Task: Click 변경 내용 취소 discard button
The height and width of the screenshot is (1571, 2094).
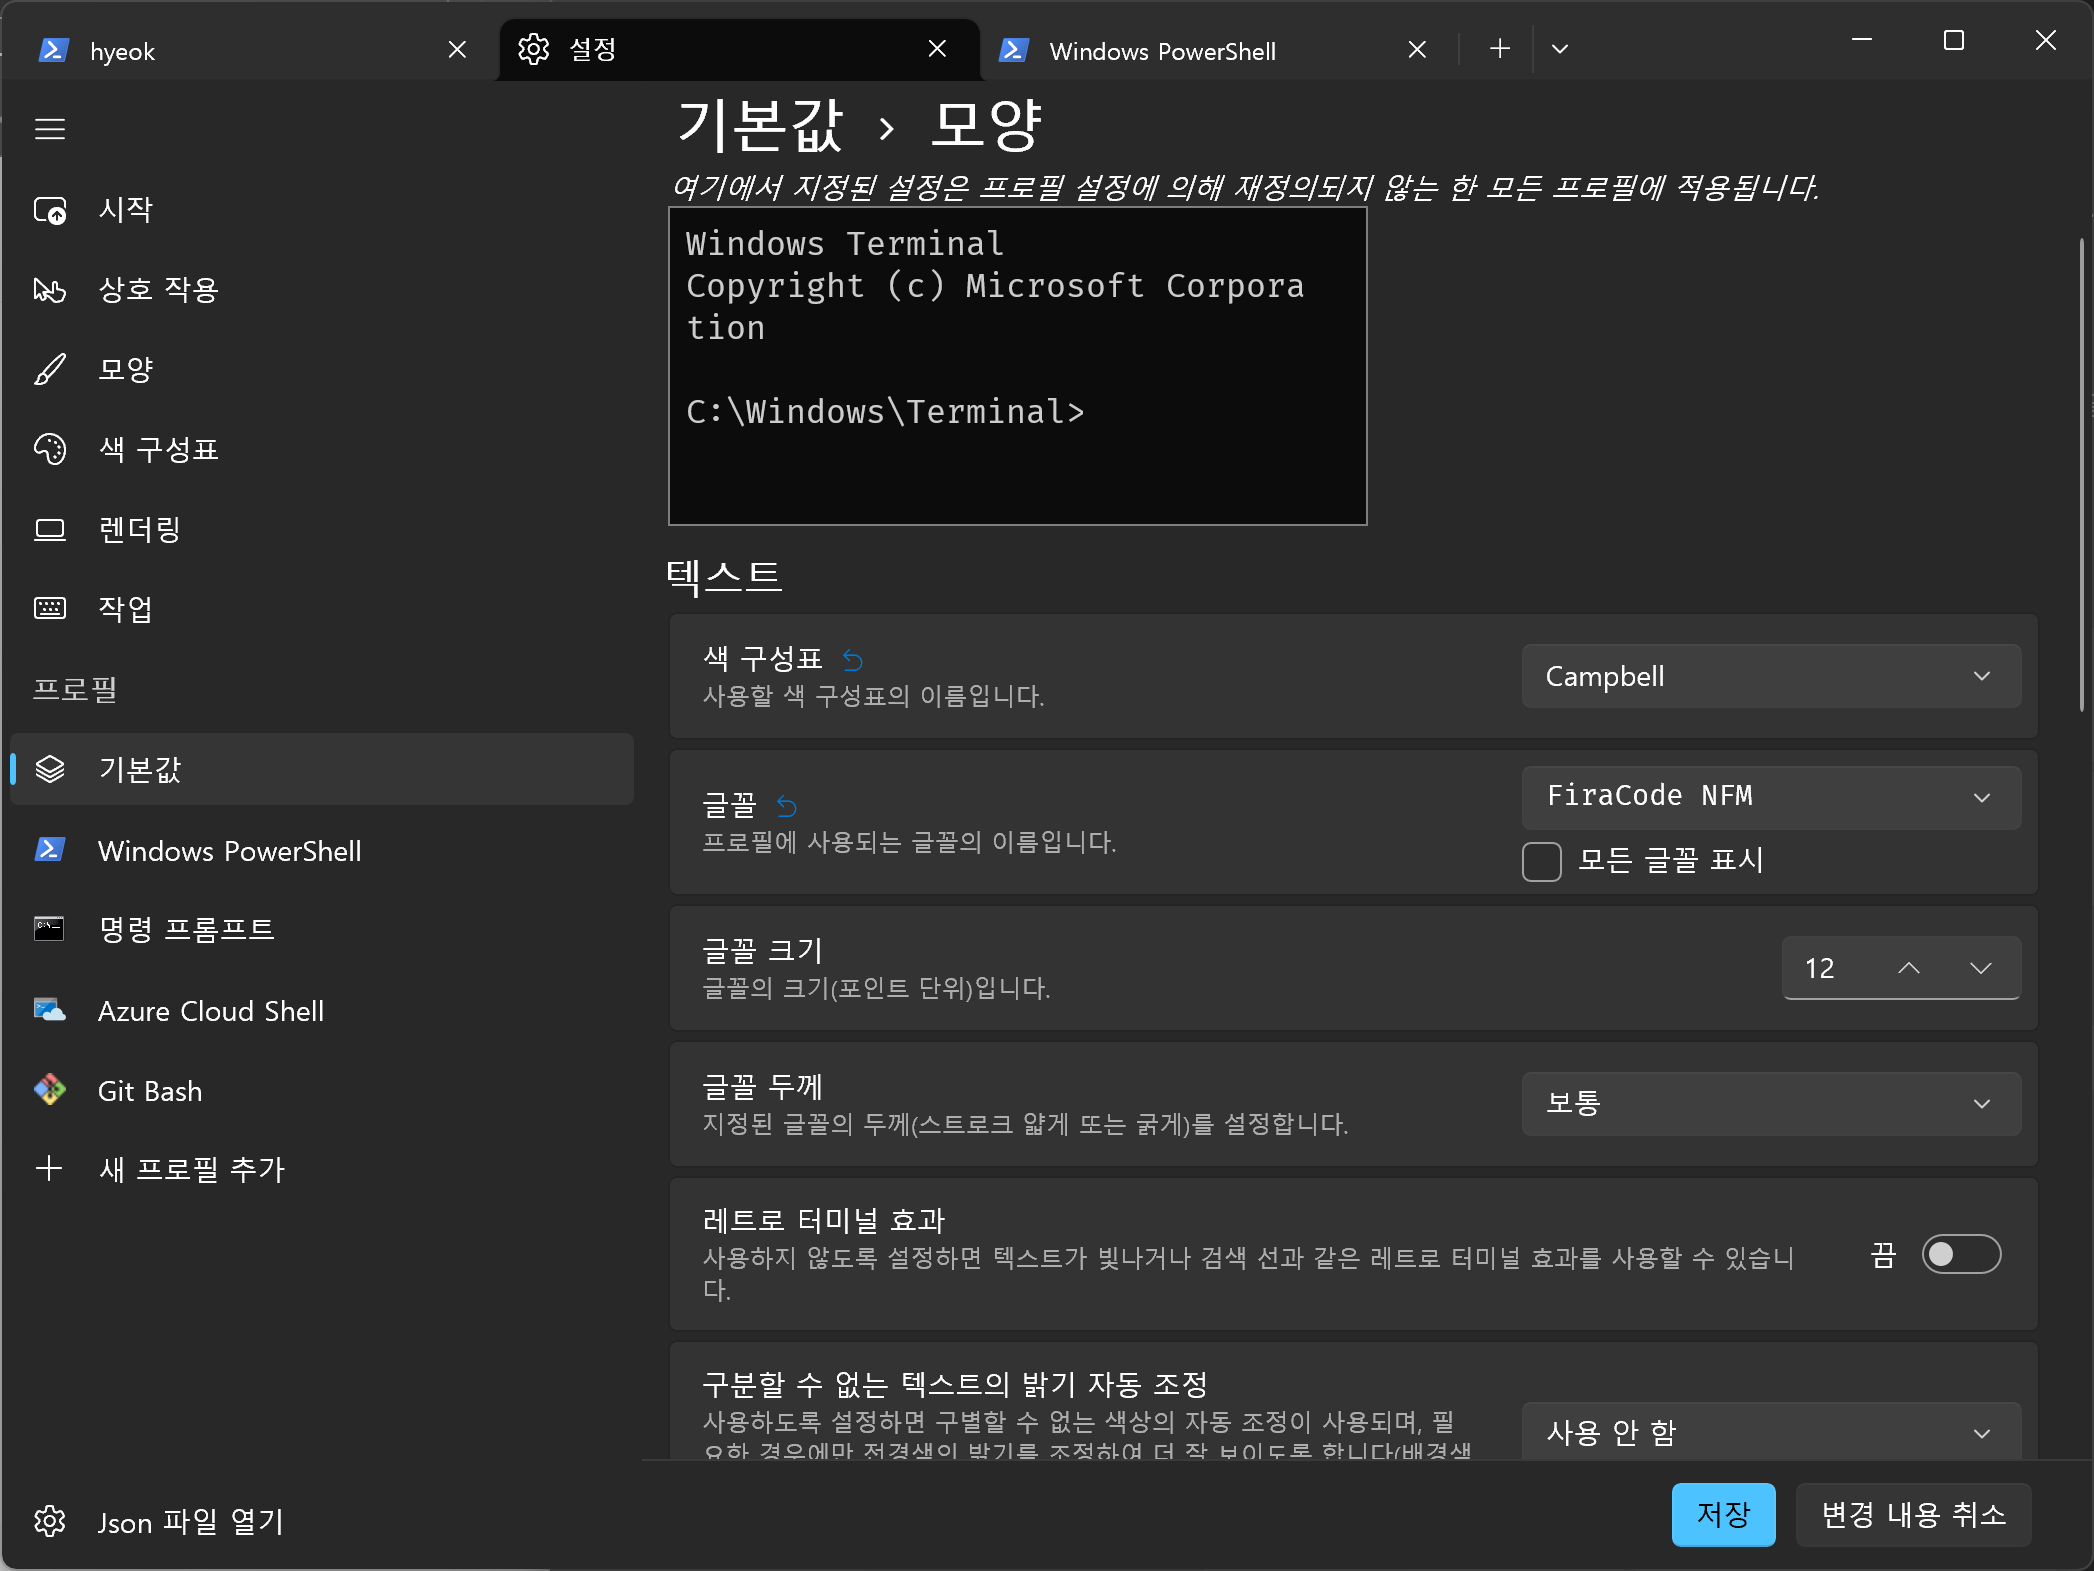Action: click(1912, 1515)
